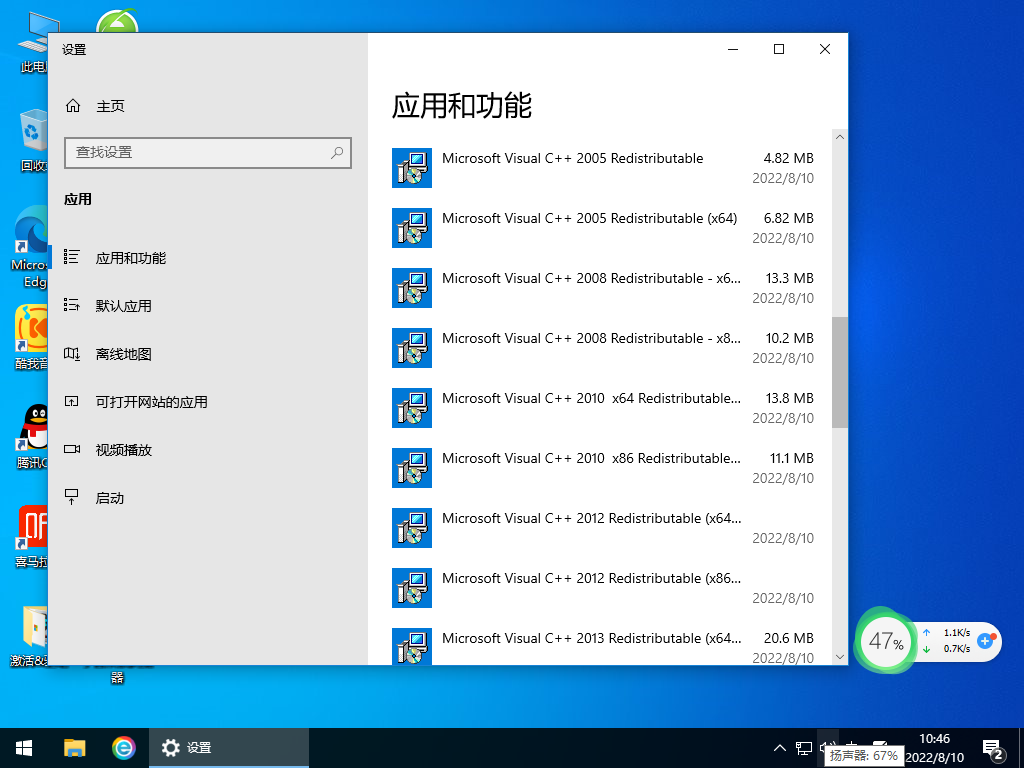1024x768 pixels.
Task: Select Microsoft Visual C++ 2005 Redistributable entry
Action: (x=603, y=168)
